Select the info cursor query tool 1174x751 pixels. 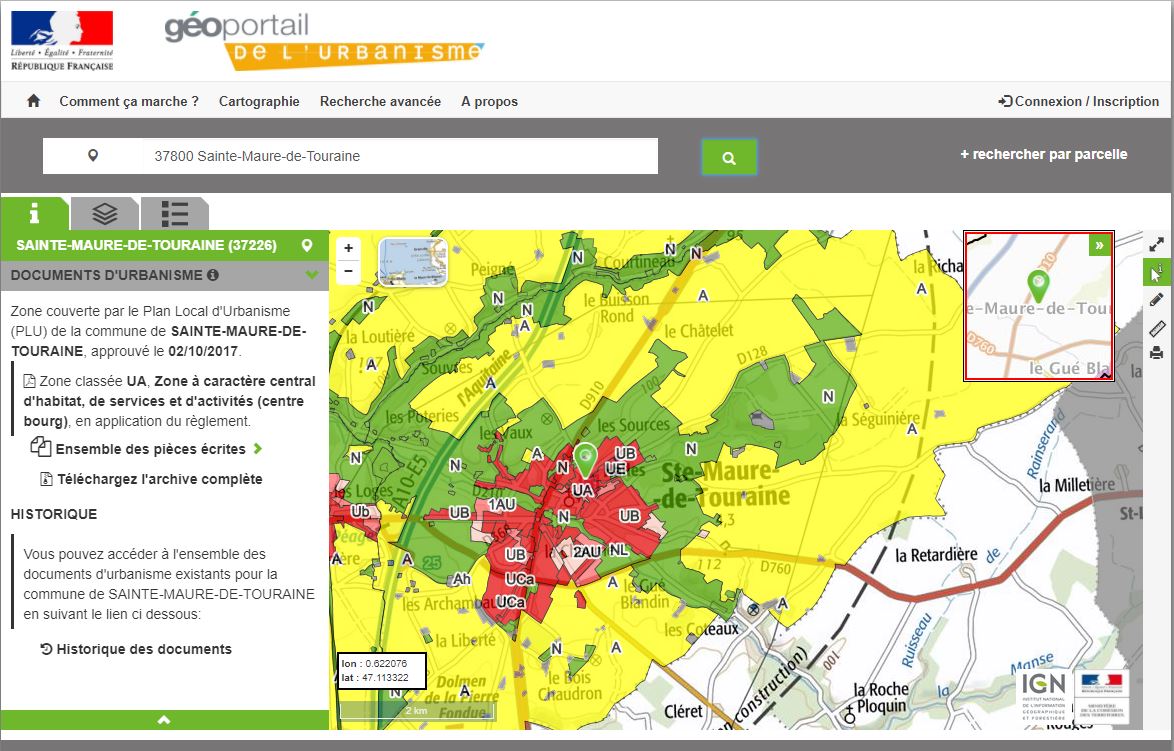[1157, 272]
